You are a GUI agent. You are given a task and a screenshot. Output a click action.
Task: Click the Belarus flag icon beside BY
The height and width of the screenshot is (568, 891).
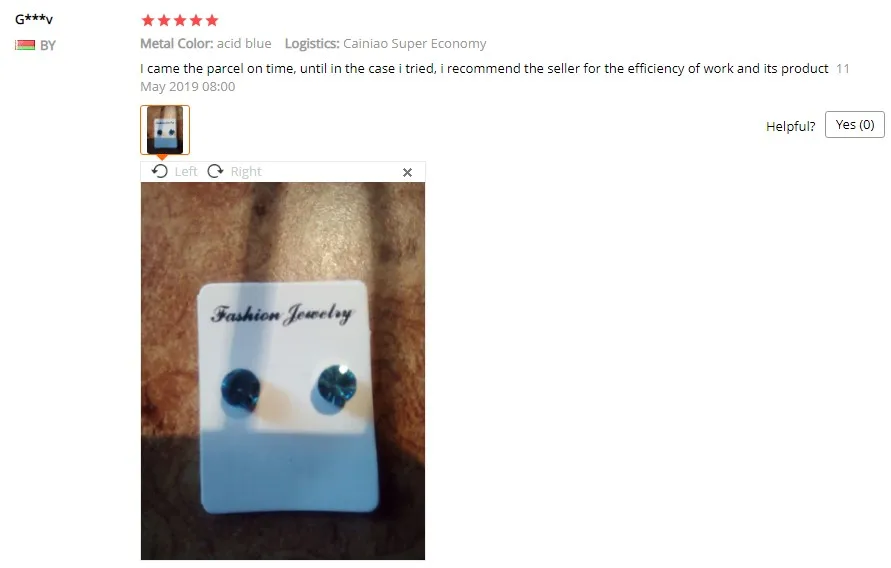(x=25, y=45)
